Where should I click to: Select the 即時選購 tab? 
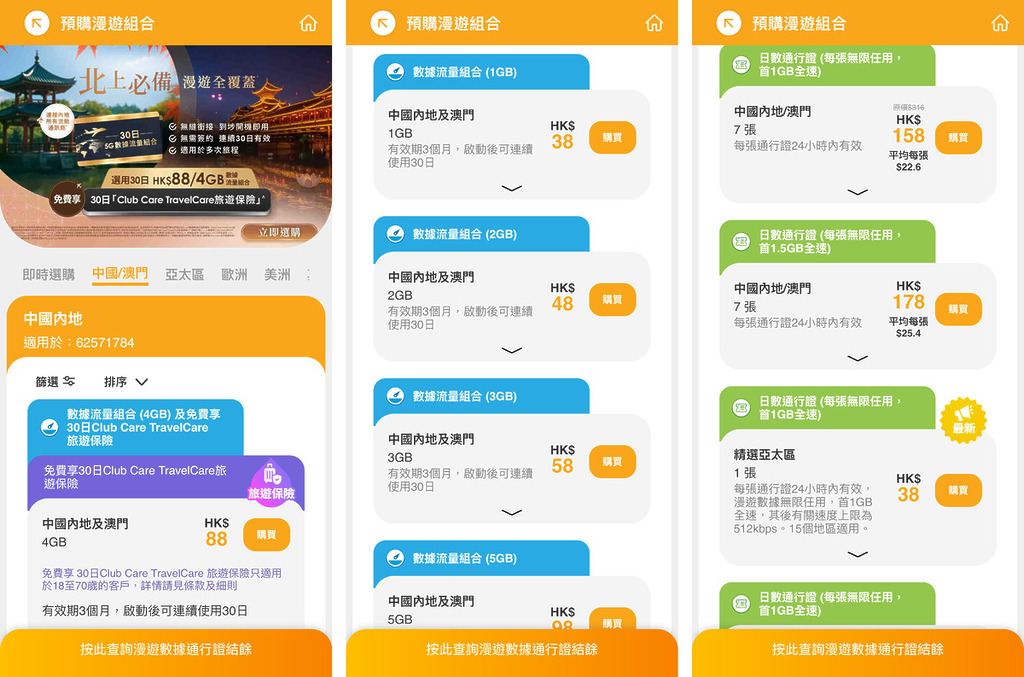49,274
